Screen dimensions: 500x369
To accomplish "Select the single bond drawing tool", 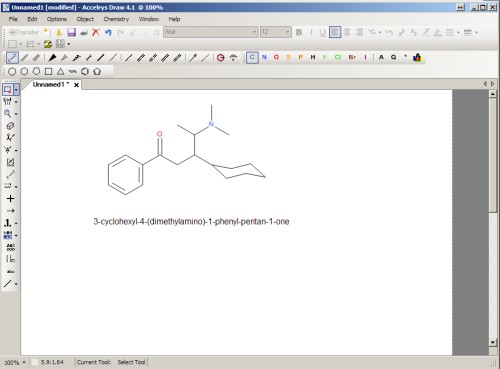I will pyautogui.click(x=12, y=58).
